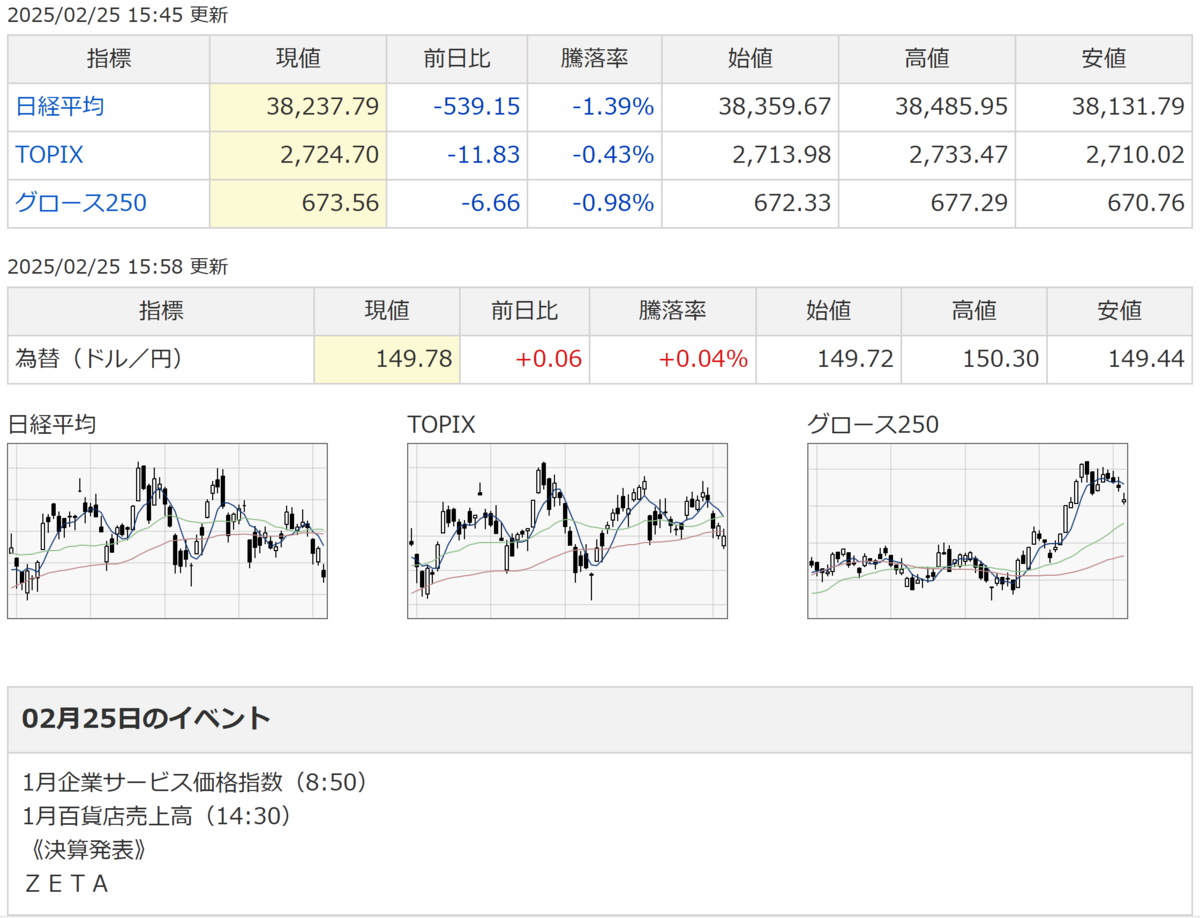1200x918 pixels.
Task: Click the 02月25日のイベント section header
Action: (x=146, y=718)
